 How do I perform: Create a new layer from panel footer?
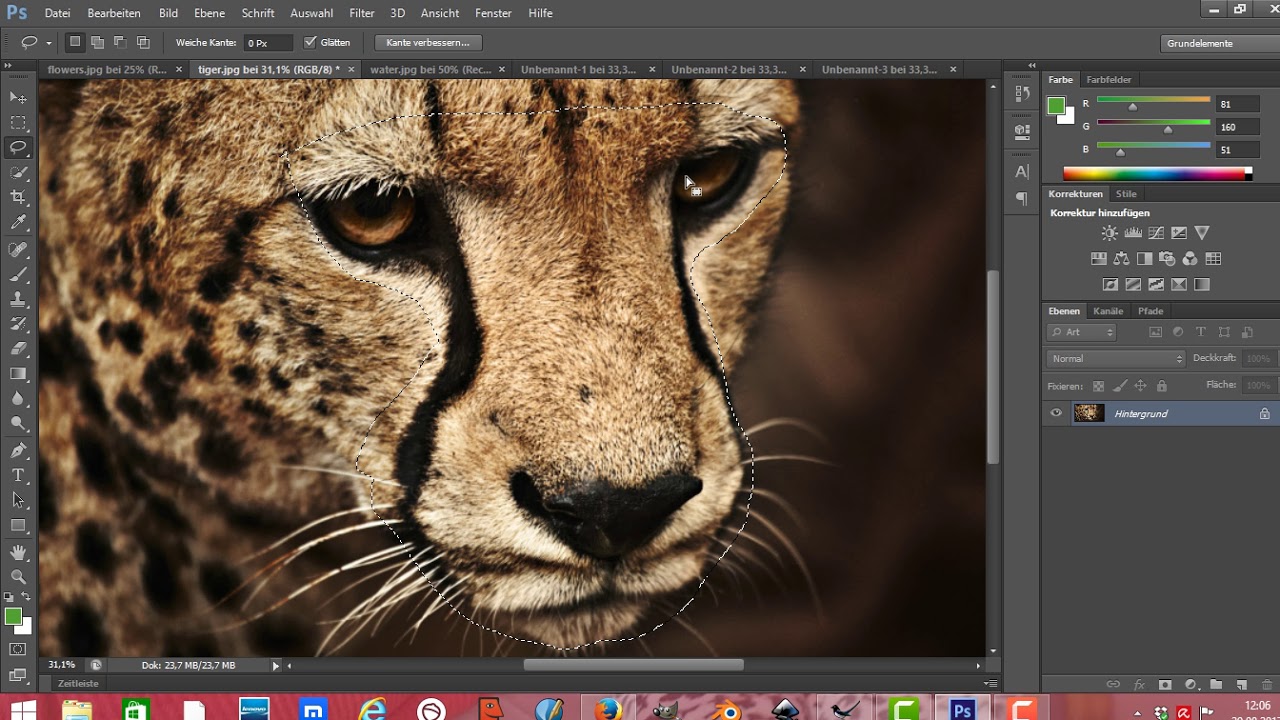pos(1241,685)
